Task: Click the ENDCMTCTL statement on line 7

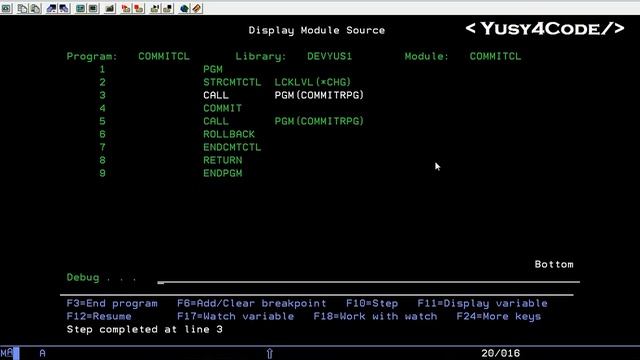Action: (x=232, y=147)
